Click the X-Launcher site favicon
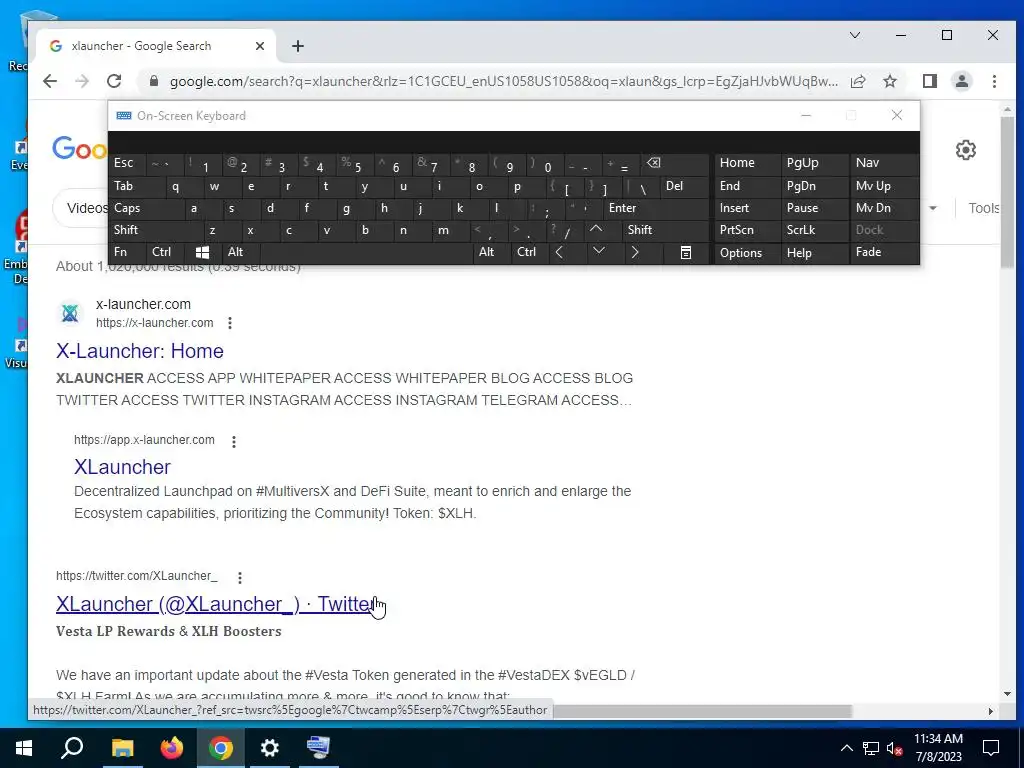Image resolution: width=1024 pixels, height=768 pixels. coord(70,313)
